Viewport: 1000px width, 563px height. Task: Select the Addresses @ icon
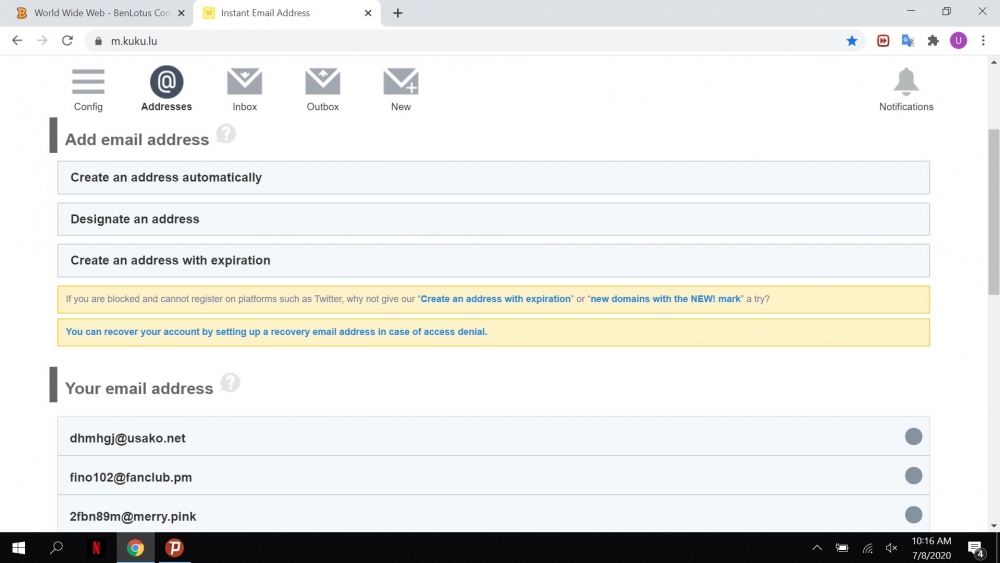click(166, 82)
